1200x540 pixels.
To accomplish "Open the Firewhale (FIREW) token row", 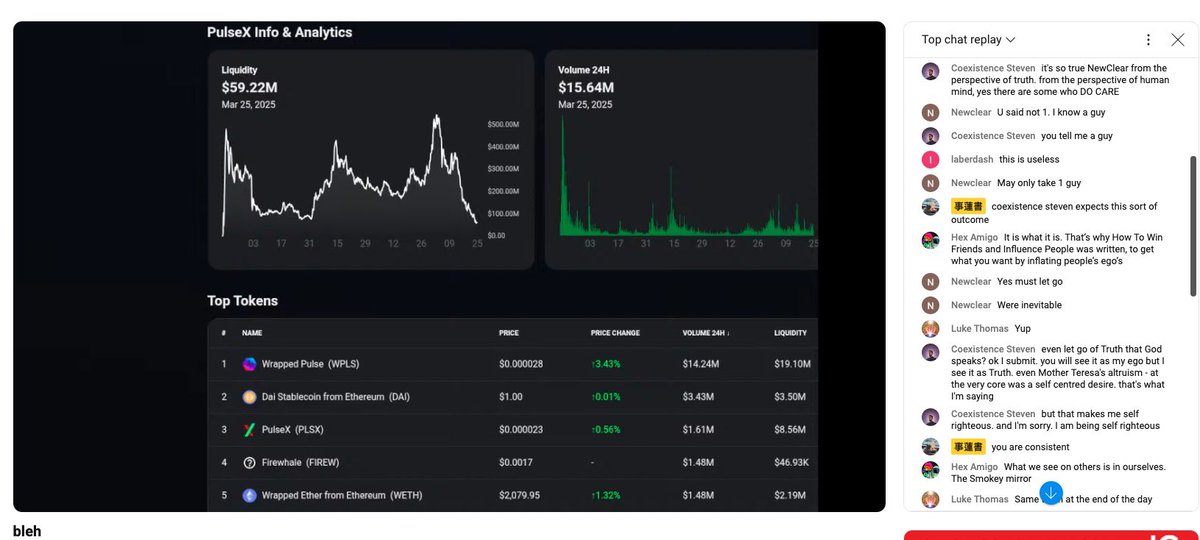I will [513, 462].
